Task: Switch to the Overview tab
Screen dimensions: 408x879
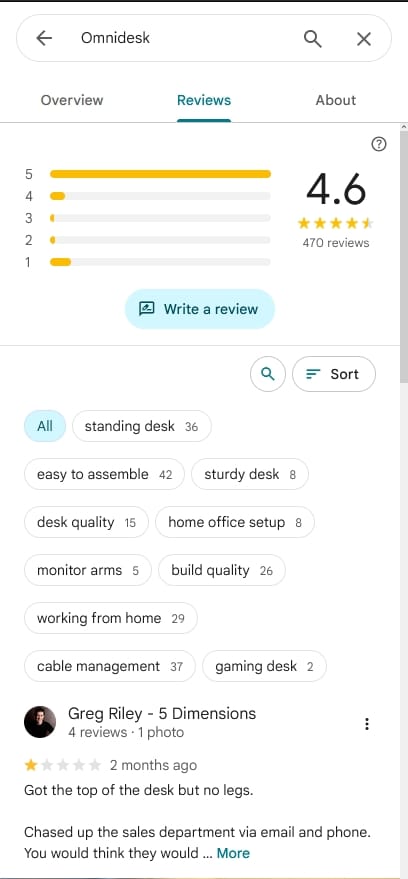Action: (x=72, y=100)
